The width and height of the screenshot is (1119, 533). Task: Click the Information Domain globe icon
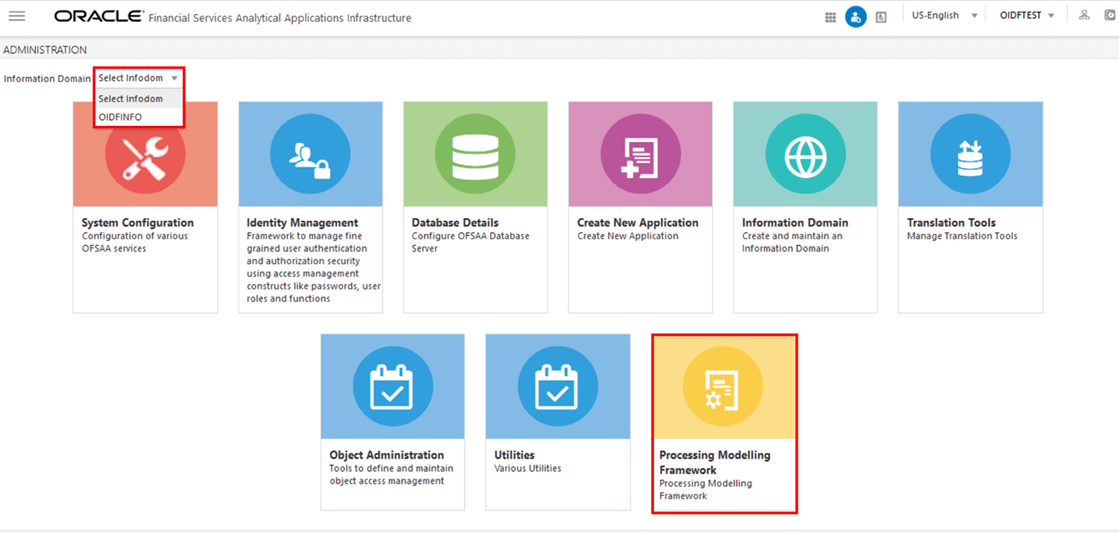tap(805, 154)
